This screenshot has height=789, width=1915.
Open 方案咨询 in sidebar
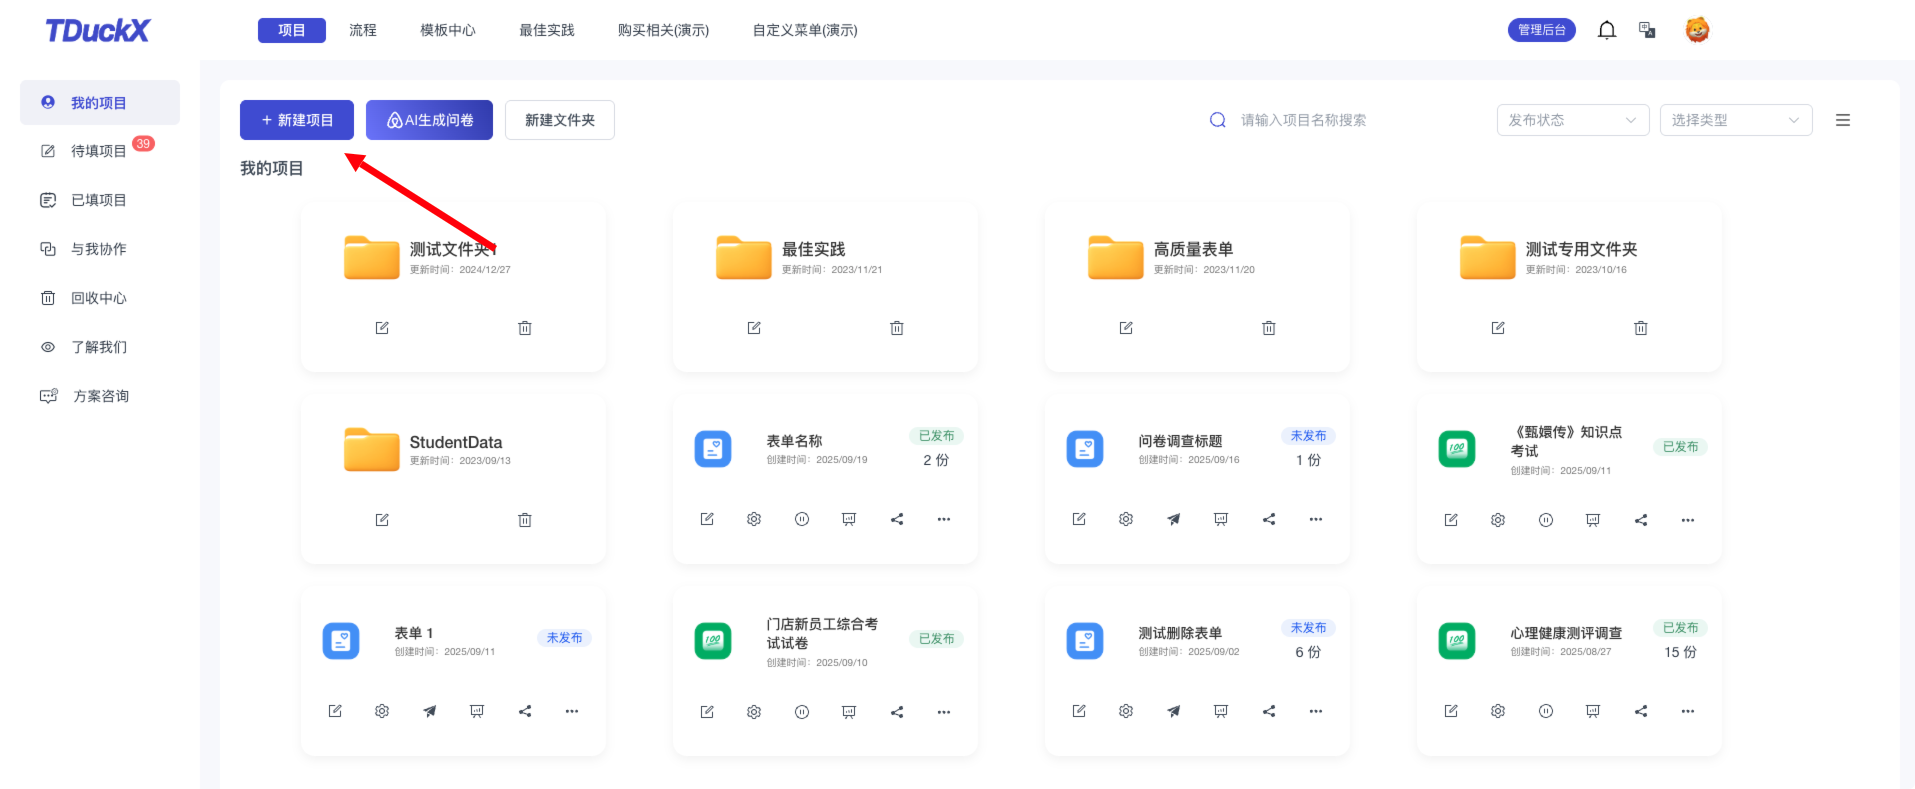(x=100, y=396)
